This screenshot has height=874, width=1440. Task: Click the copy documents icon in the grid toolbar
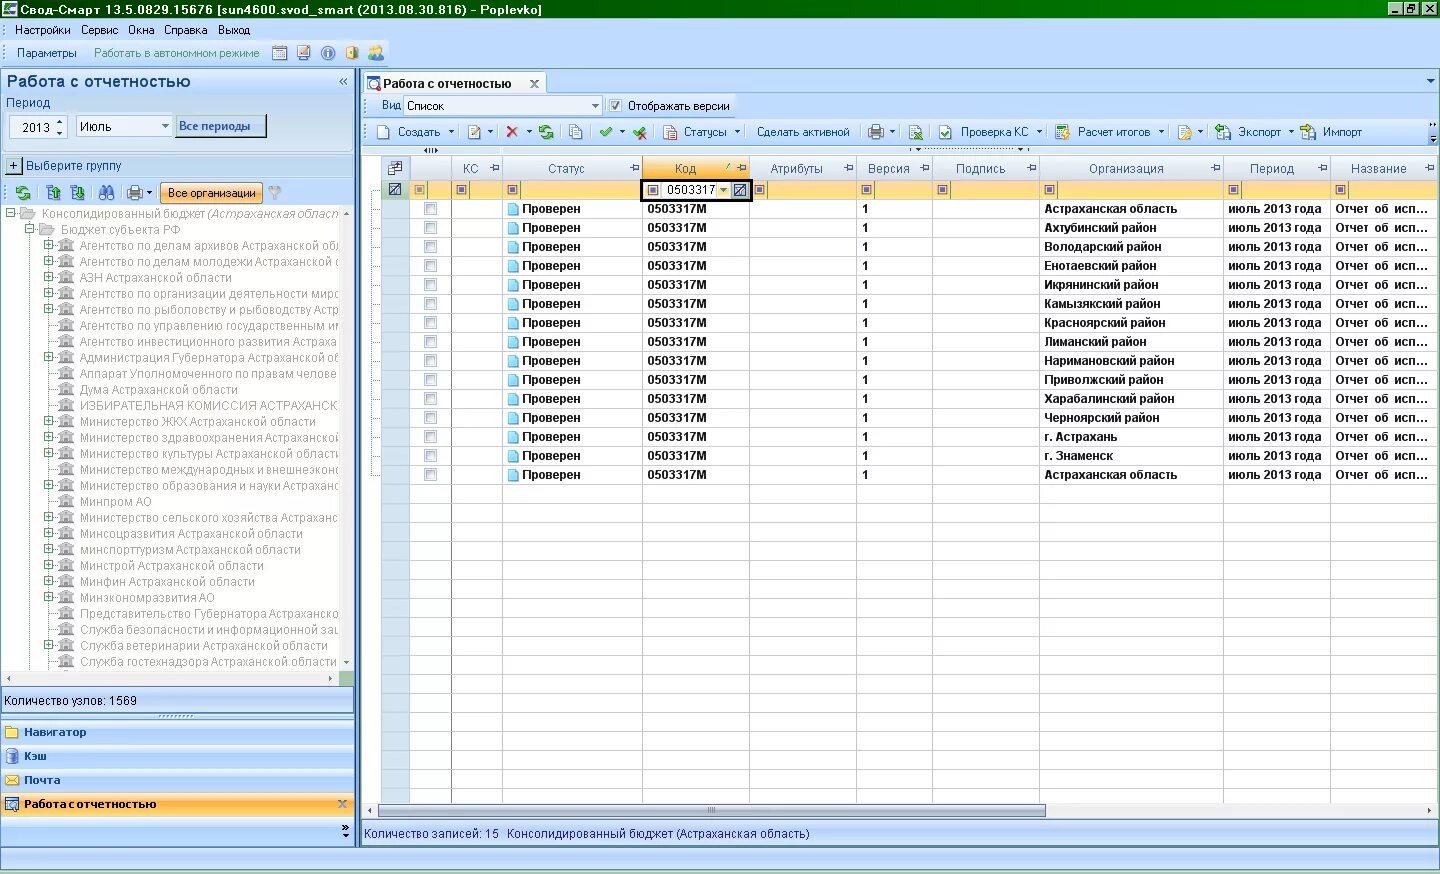coord(576,132)
